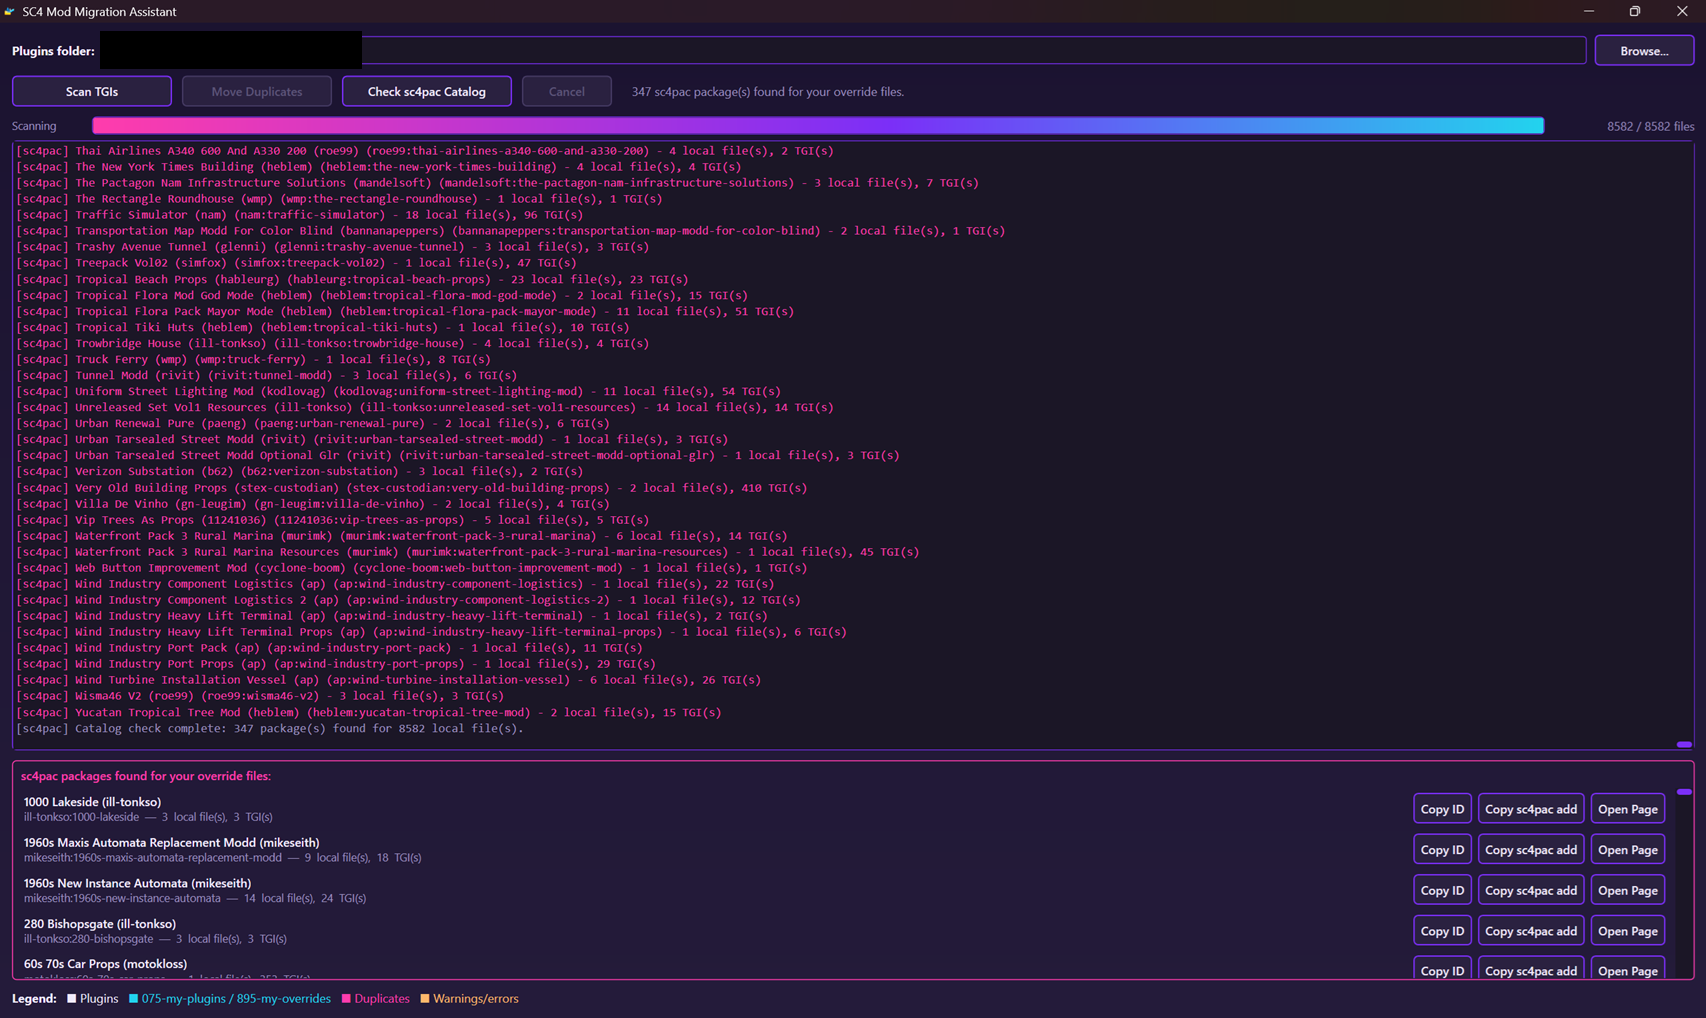Open Page for 1960s Maxis Automata Replacement Modd
This screenshot has width=1706, height=1018.
tap(1628, 850)
